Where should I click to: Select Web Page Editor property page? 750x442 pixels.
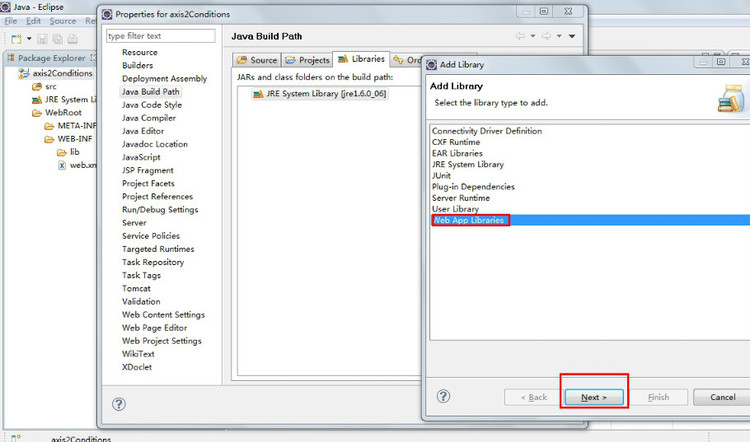pyautogui.click(x=154, y=328)
